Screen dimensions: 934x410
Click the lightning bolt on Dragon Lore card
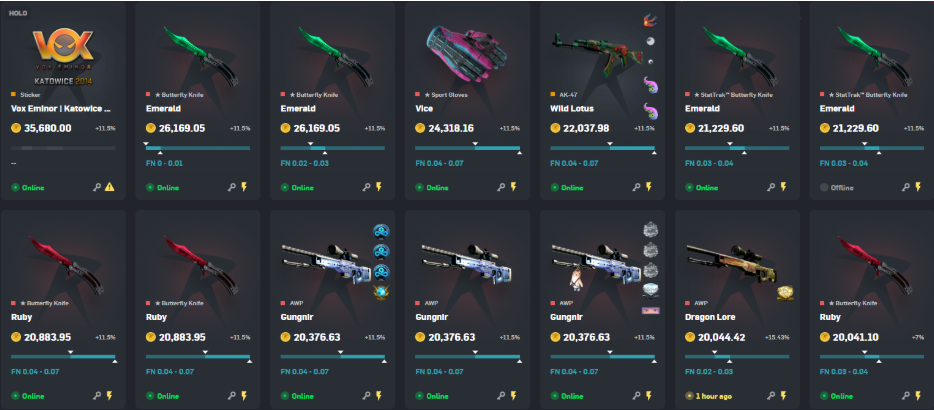pyautogui.click(x=782, y=396)
